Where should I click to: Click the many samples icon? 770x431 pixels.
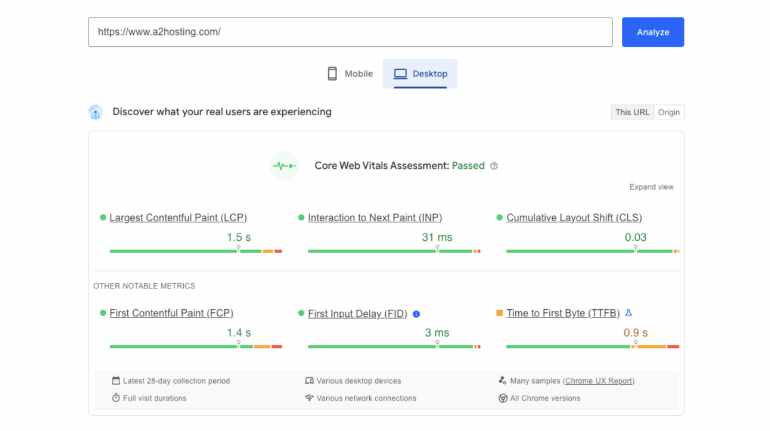click(502, 380)
